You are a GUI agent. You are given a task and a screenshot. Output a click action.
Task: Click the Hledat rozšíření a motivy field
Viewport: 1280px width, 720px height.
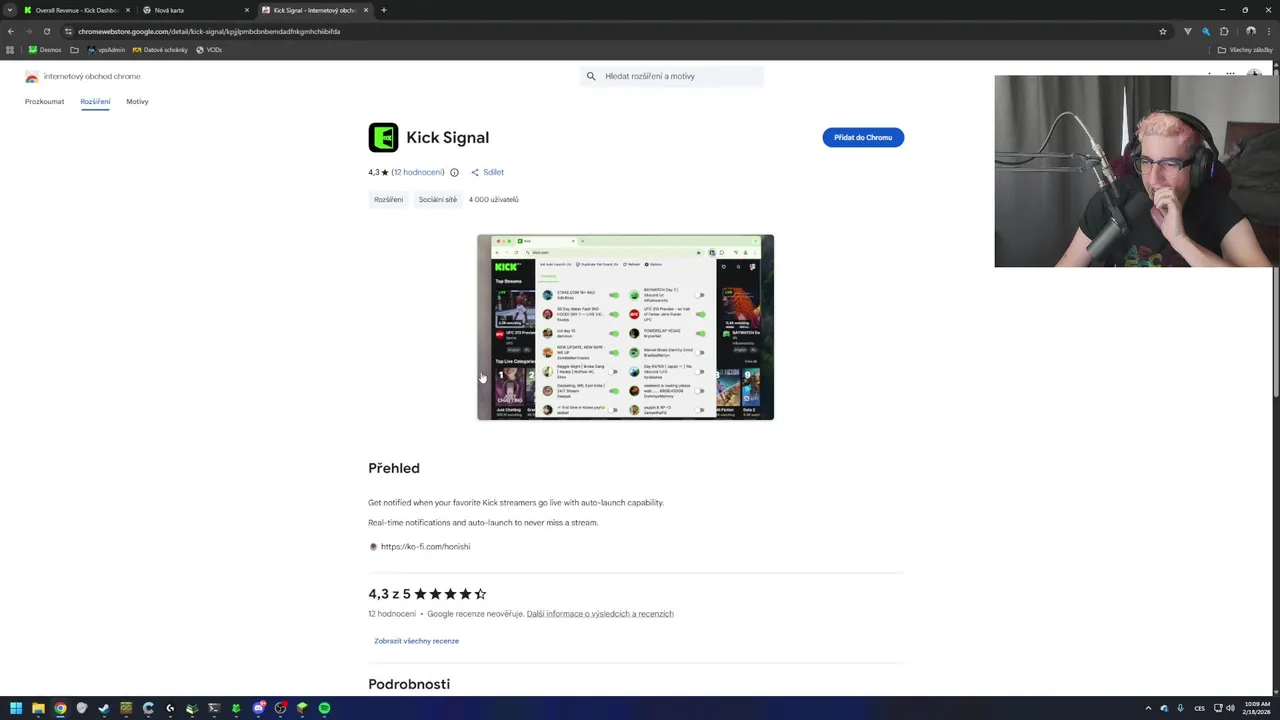coord(672,76)
